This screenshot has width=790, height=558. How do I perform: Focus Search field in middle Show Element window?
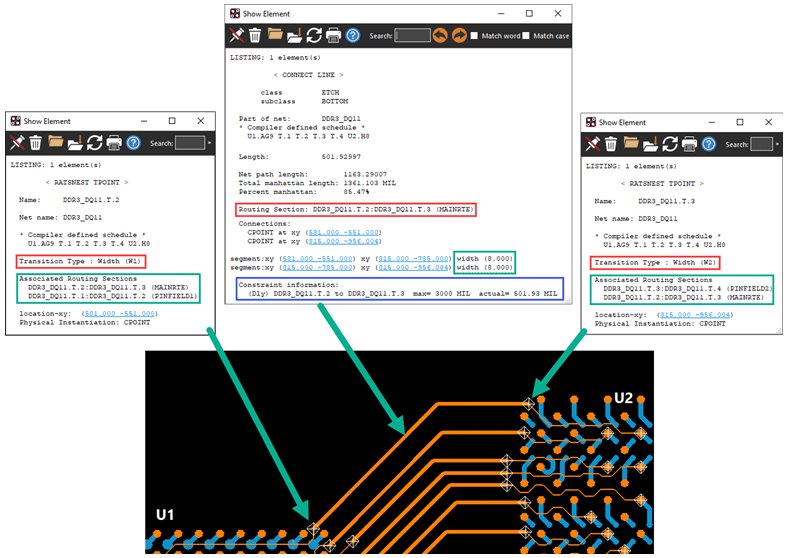coord(413,36)
